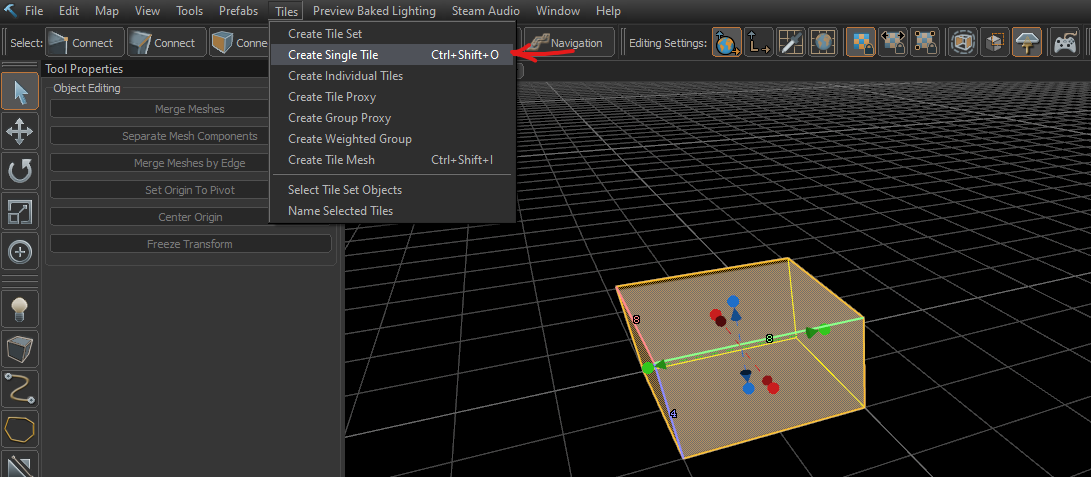Open the Tools menu
The height and width of the screenshot is (477, 1091).
(x=190, y=11)
